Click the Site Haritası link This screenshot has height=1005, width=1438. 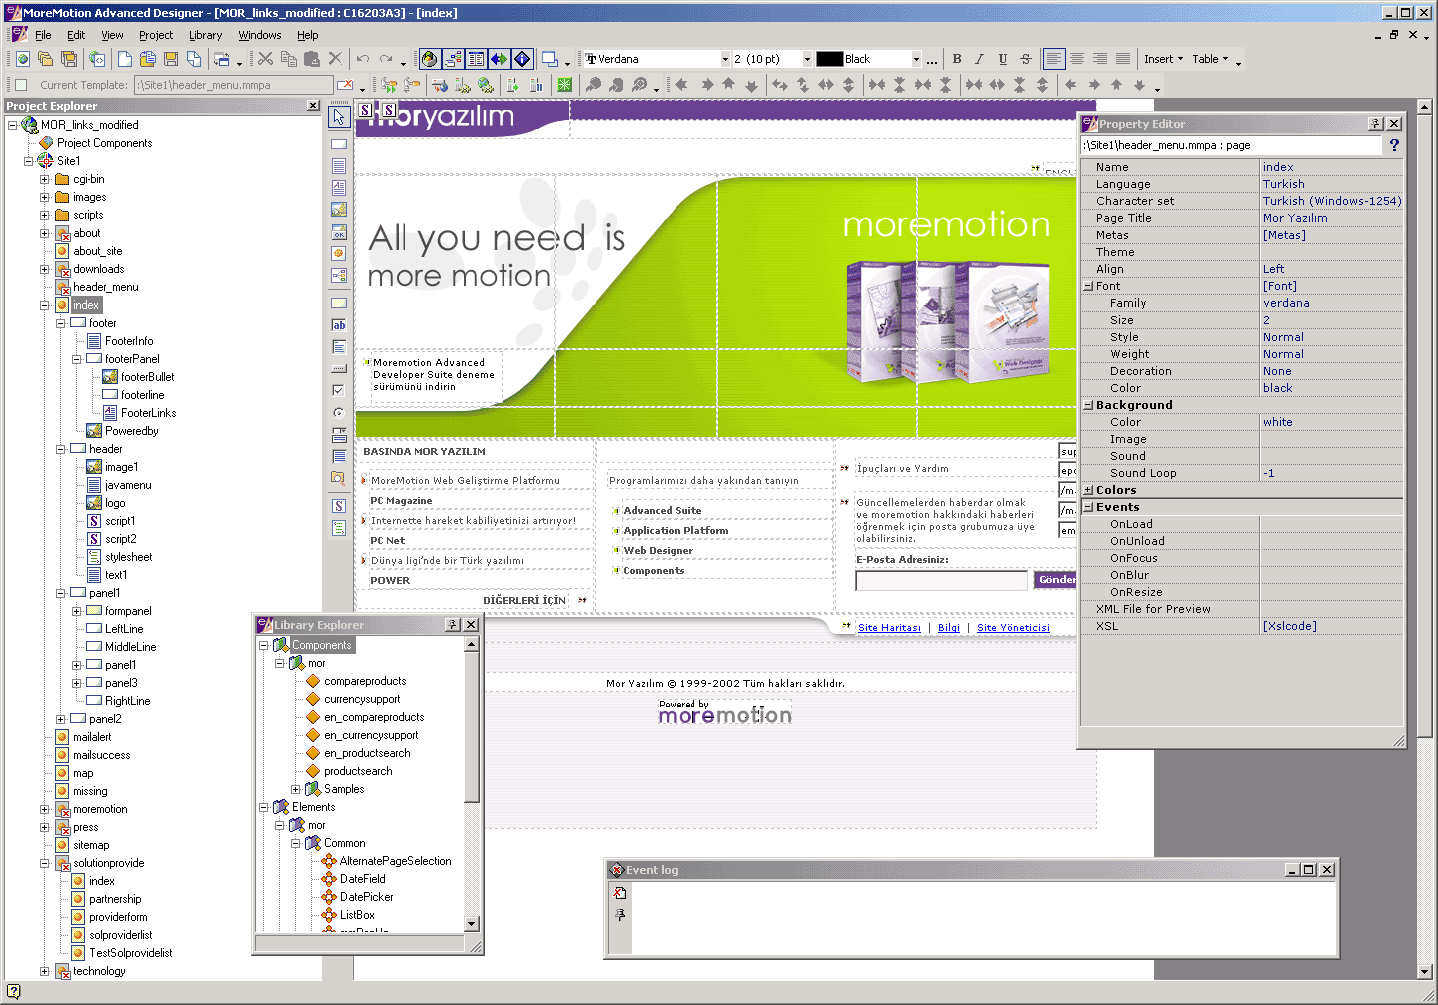click(x=888, y=627)
